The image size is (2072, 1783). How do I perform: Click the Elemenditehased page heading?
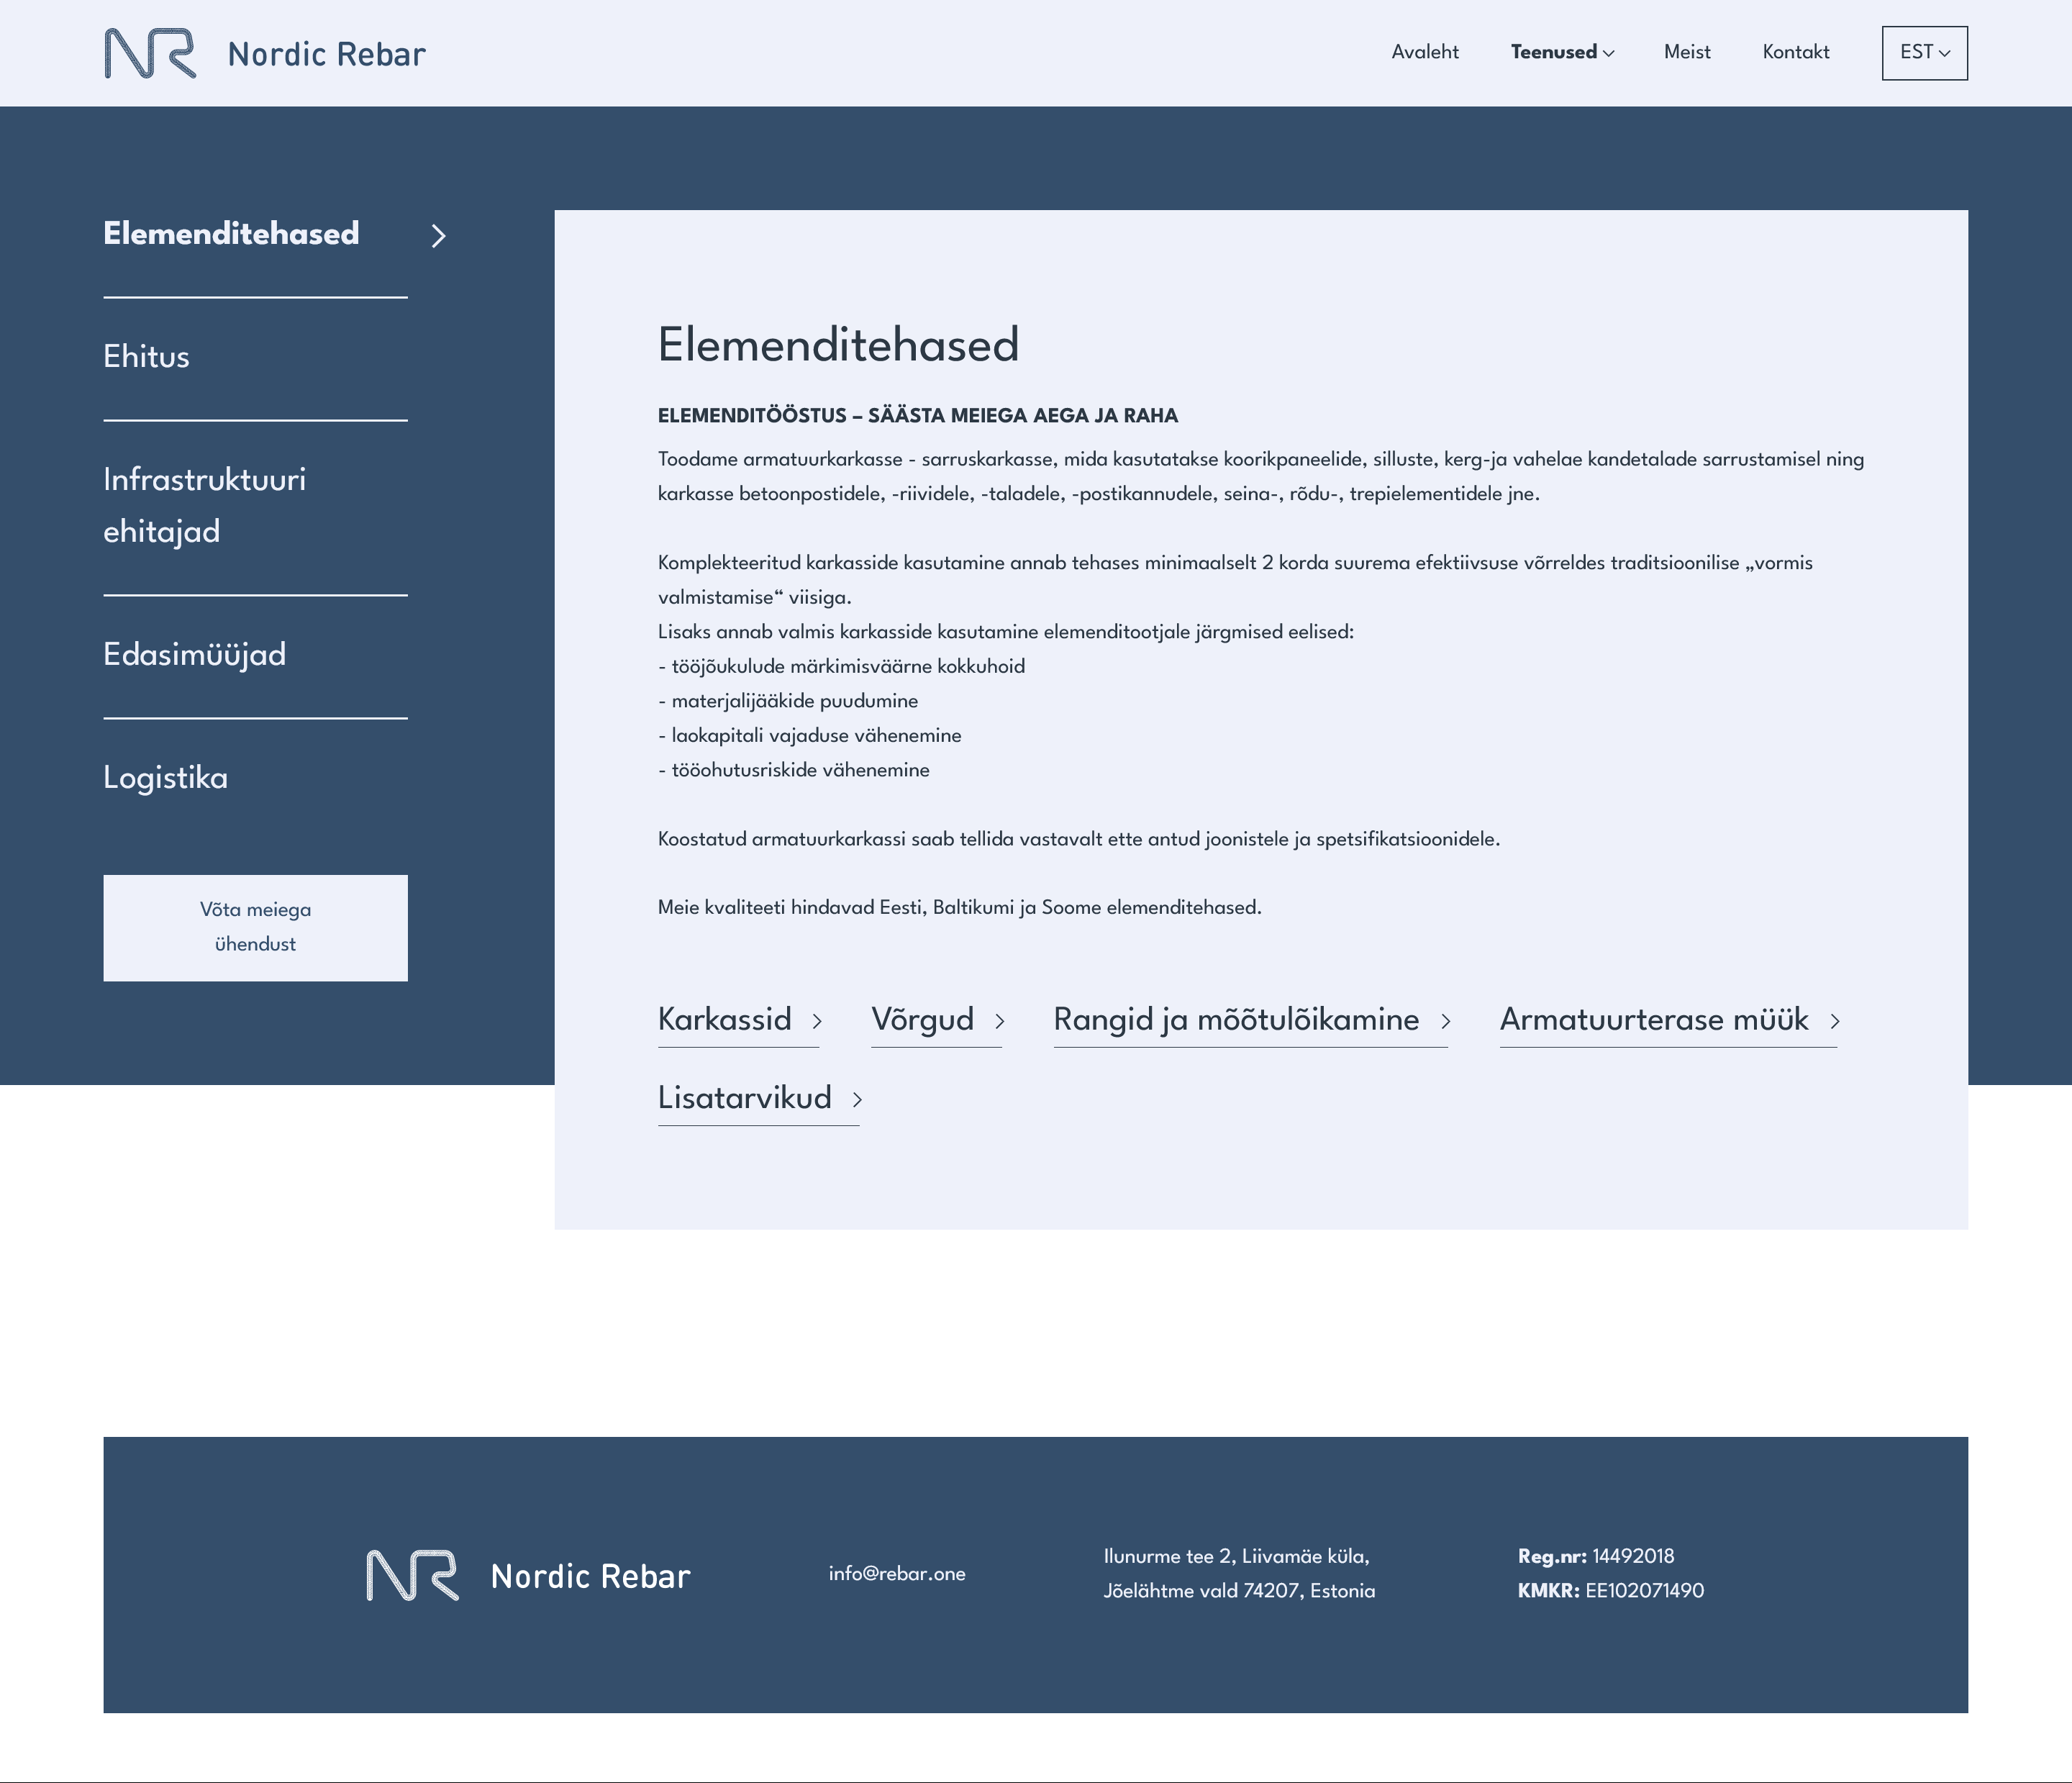[838, 345]
